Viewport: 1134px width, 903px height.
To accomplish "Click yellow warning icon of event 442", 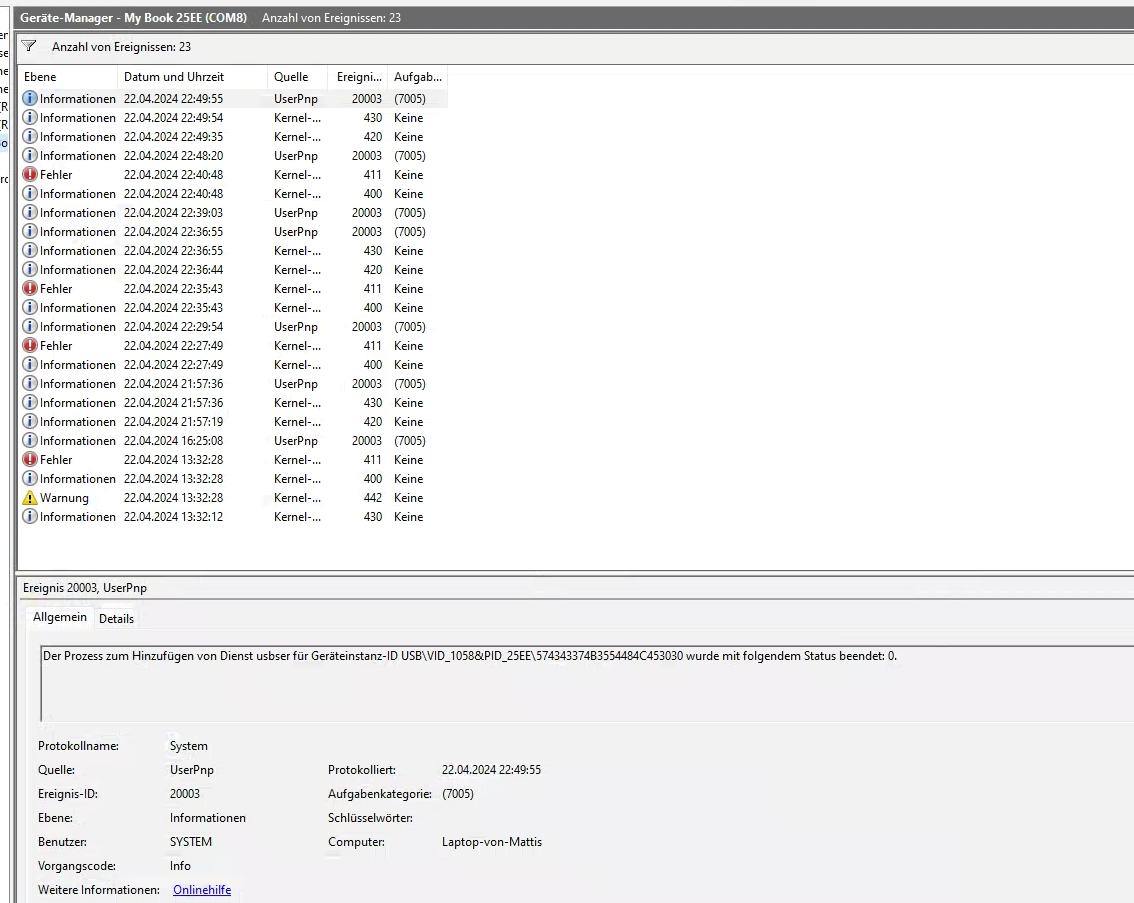I will point(30,497).
